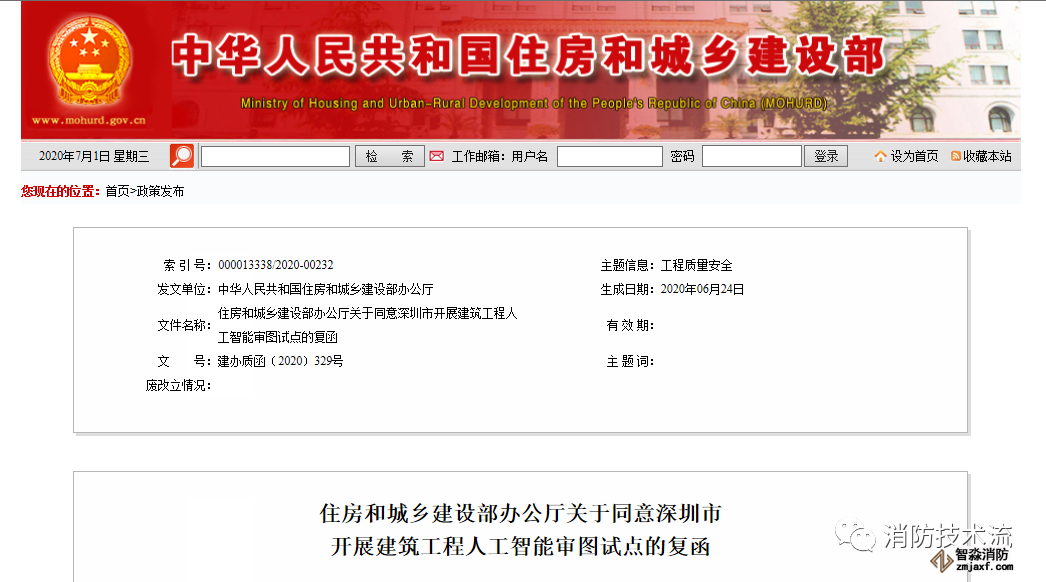This screenshot has width=1046, height=582.
Task: Click the 中华人民共和国住房和城乡建设部 banner title
Action: (527, 57)
